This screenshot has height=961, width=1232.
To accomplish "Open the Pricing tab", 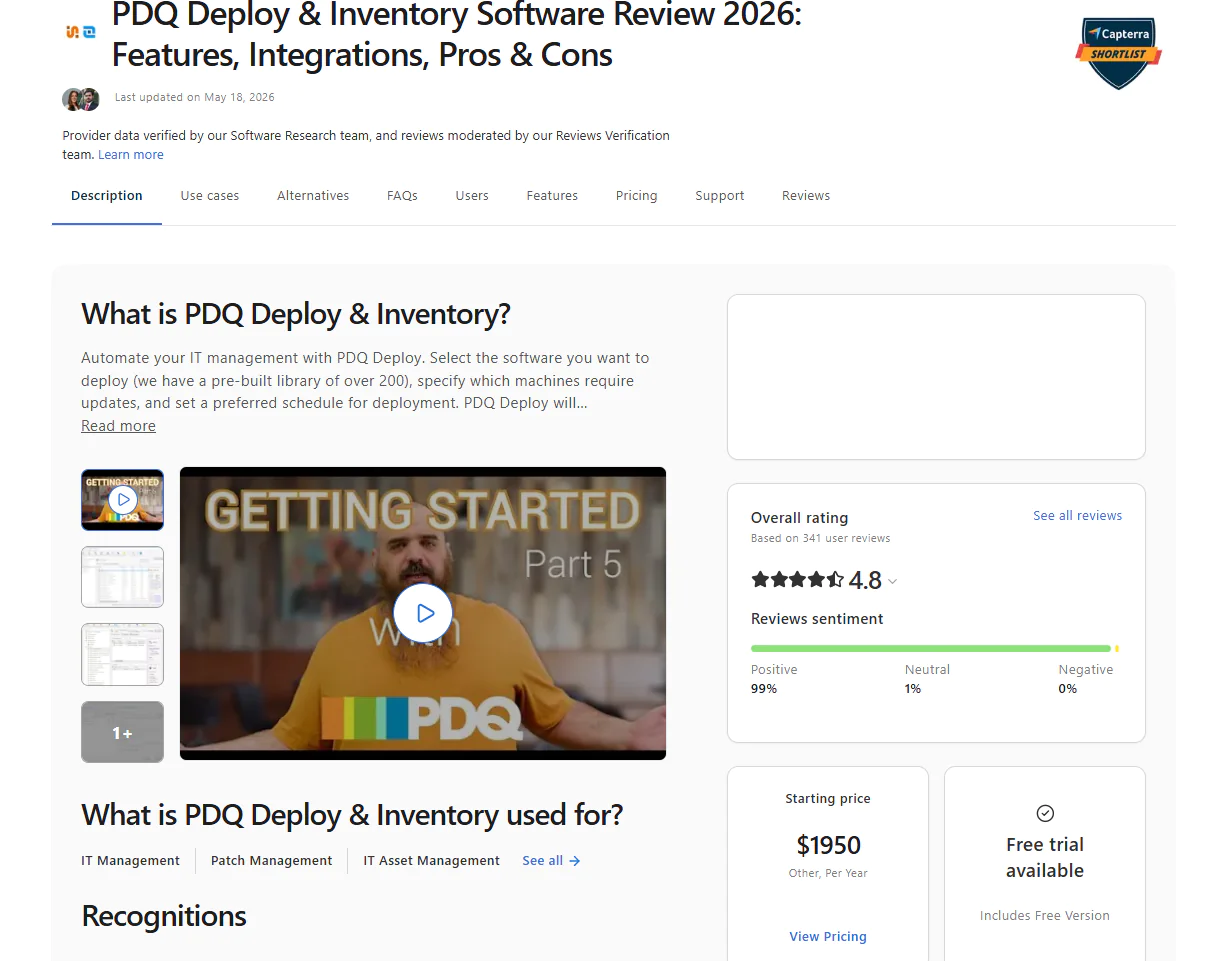I will (x=637, y=196).
